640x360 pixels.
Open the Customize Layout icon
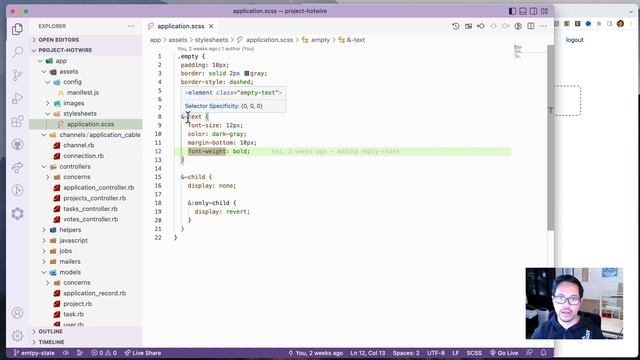pos(544,11)
